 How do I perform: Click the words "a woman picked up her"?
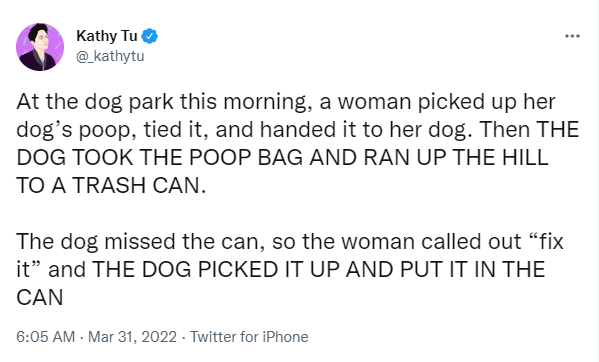pos(437,102)
